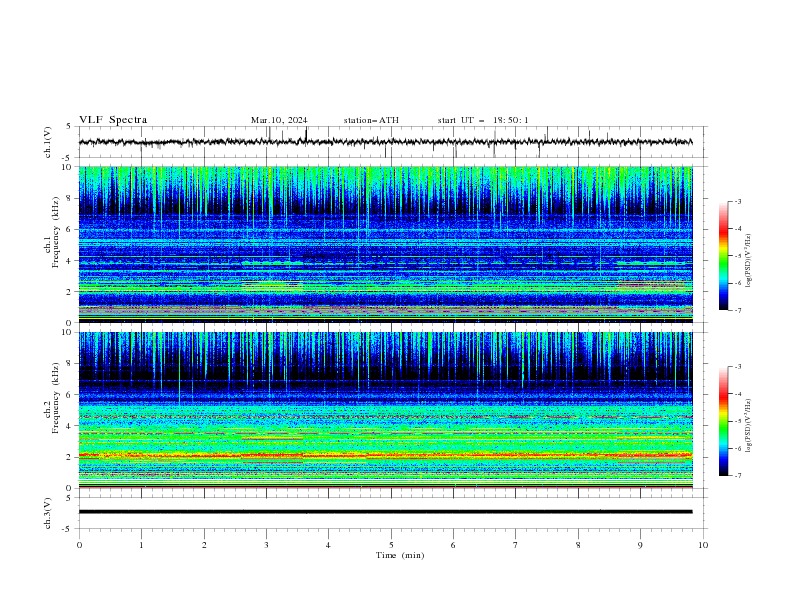
Task: Click the 'Time (min)' axis title
Action: (x=400, y=555)
